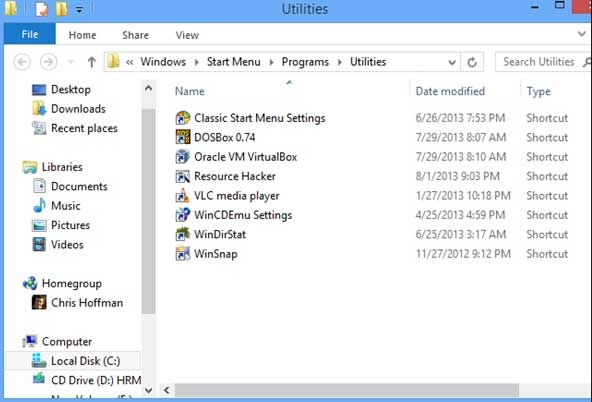592x402 pixels.
Task: Click the sidebar scroll up arrow
Action: coord(149,88)
